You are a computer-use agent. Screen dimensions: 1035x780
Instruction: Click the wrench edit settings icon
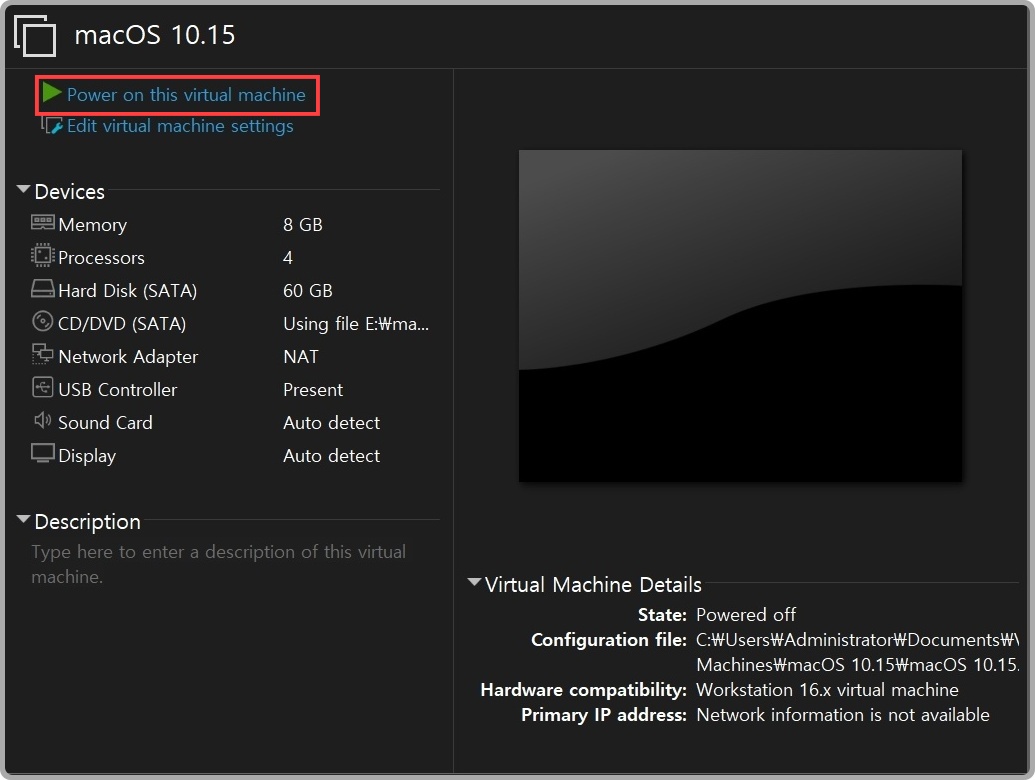[x=52, y=125]
